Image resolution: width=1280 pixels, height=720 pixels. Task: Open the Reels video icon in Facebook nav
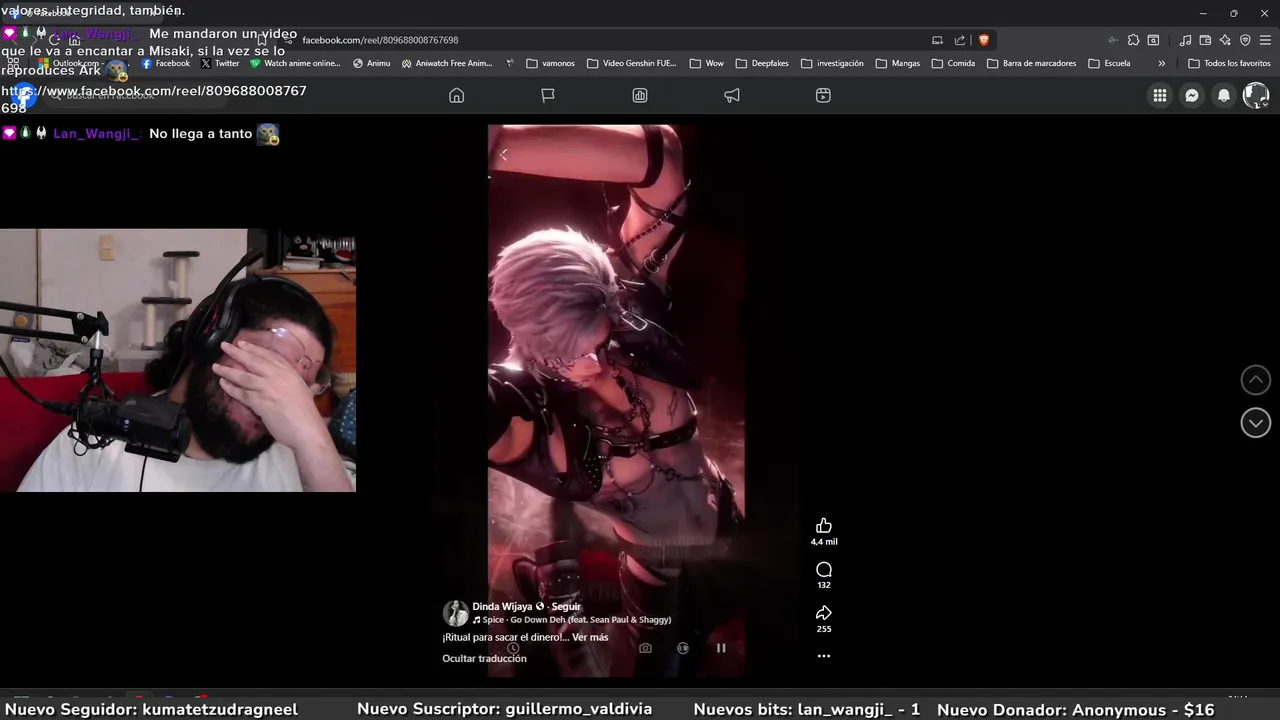tap(823, 95)
